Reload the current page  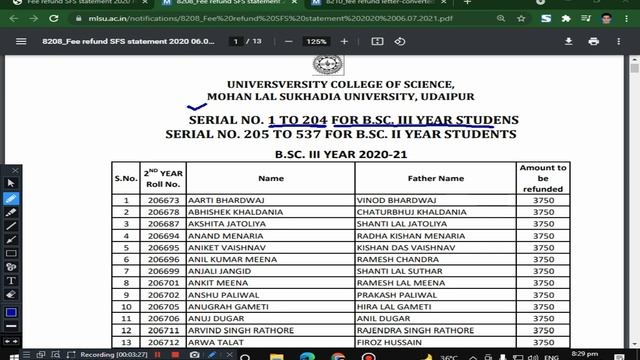pyautogui.click(x=53, y=19)
